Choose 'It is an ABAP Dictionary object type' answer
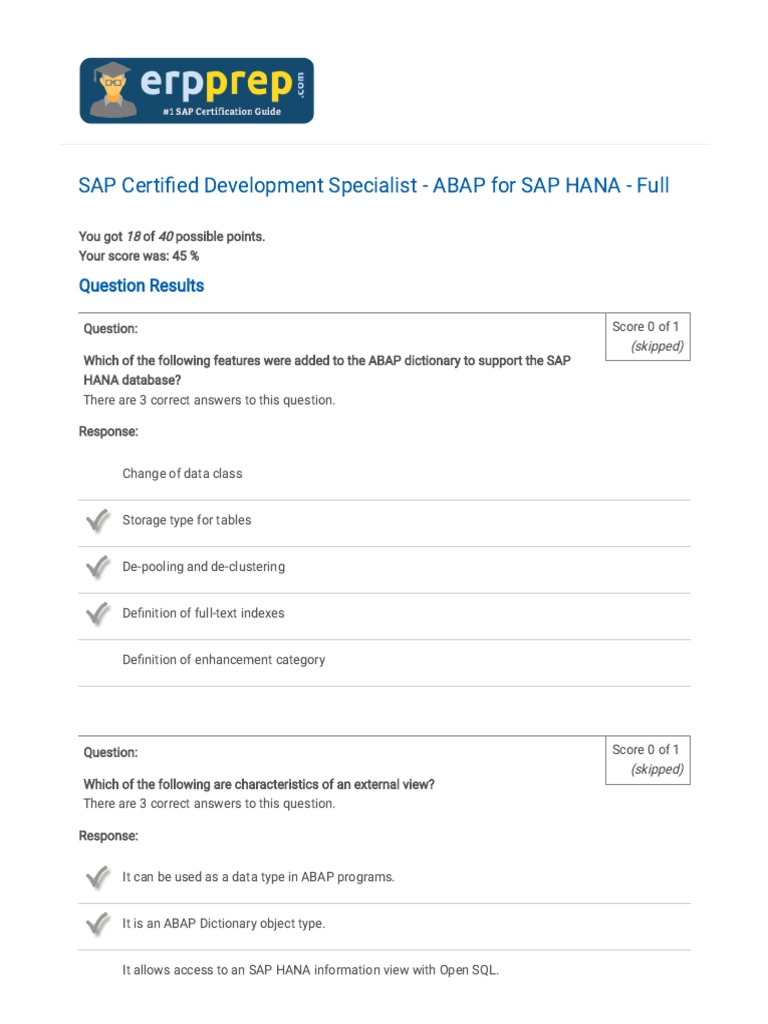 223,924
